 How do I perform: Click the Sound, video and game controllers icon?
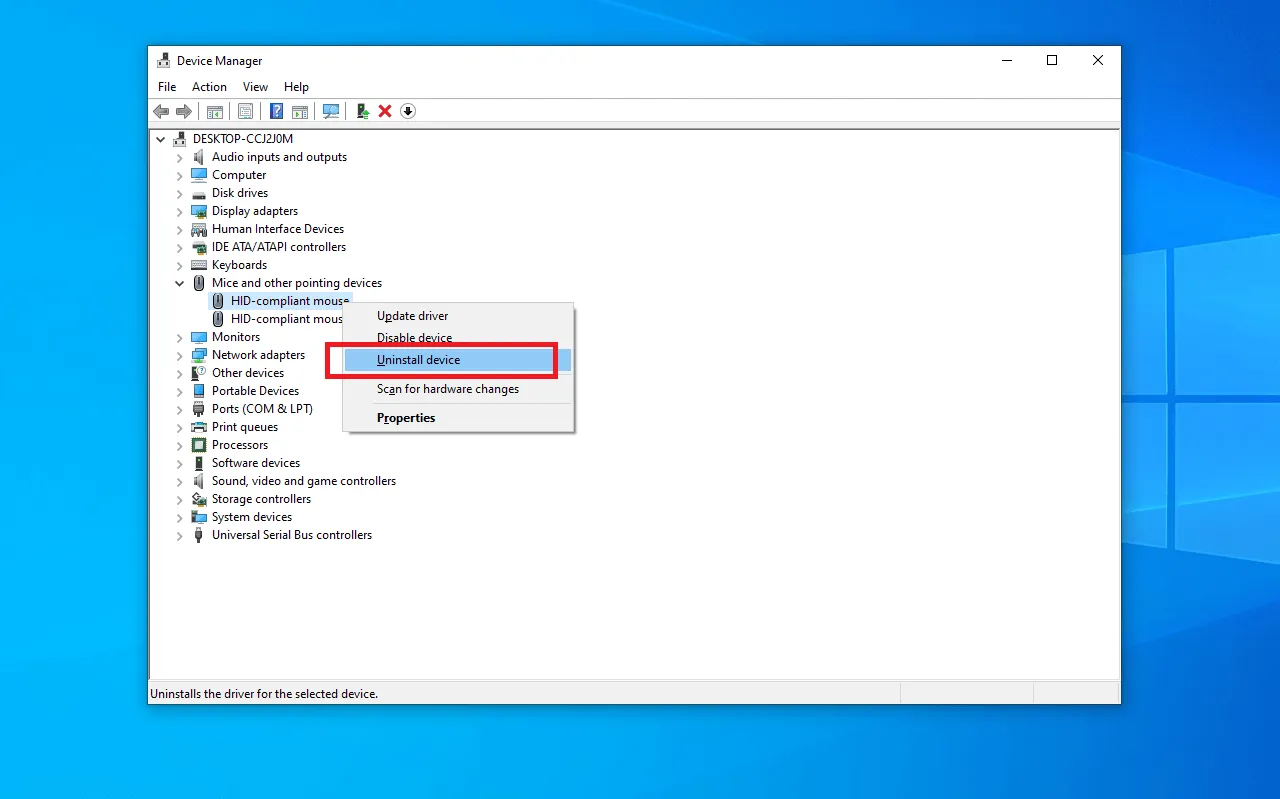199,481
